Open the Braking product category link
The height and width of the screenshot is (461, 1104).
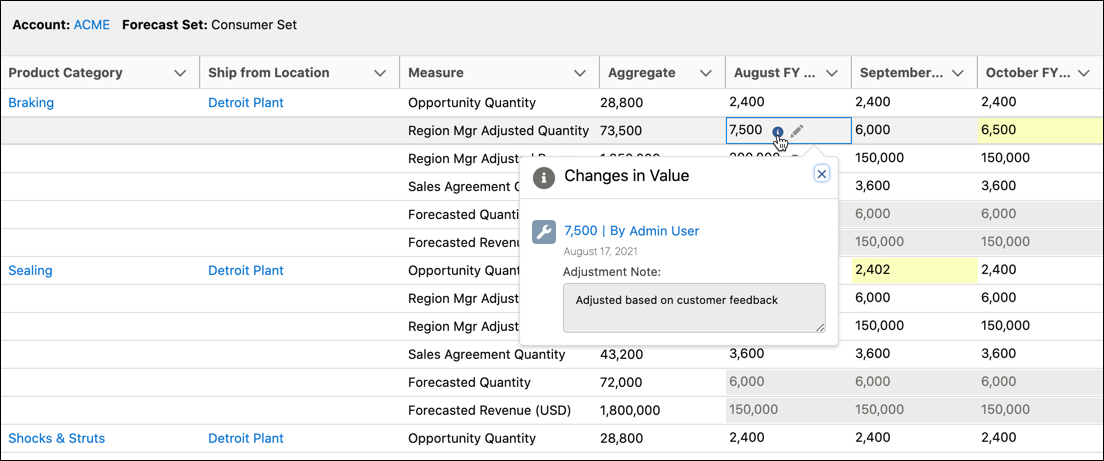tap(31, 102)
